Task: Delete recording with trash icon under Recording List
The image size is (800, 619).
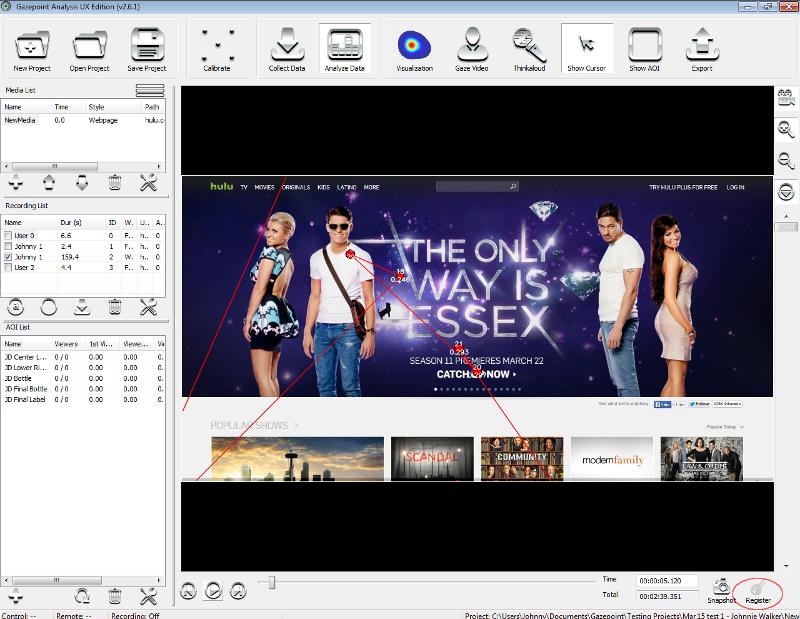Action: (115, 307)
